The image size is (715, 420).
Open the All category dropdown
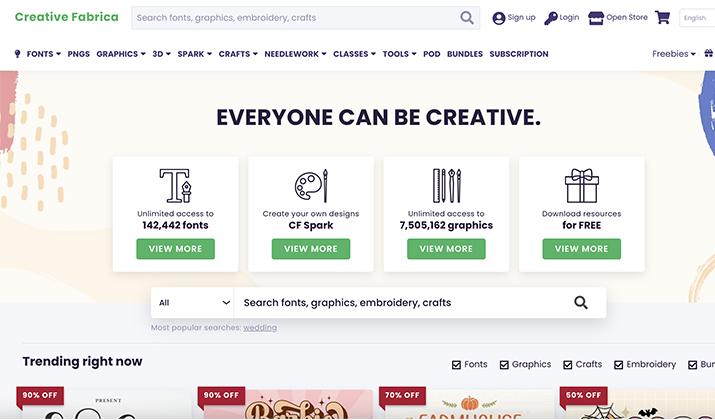(192, 302)
